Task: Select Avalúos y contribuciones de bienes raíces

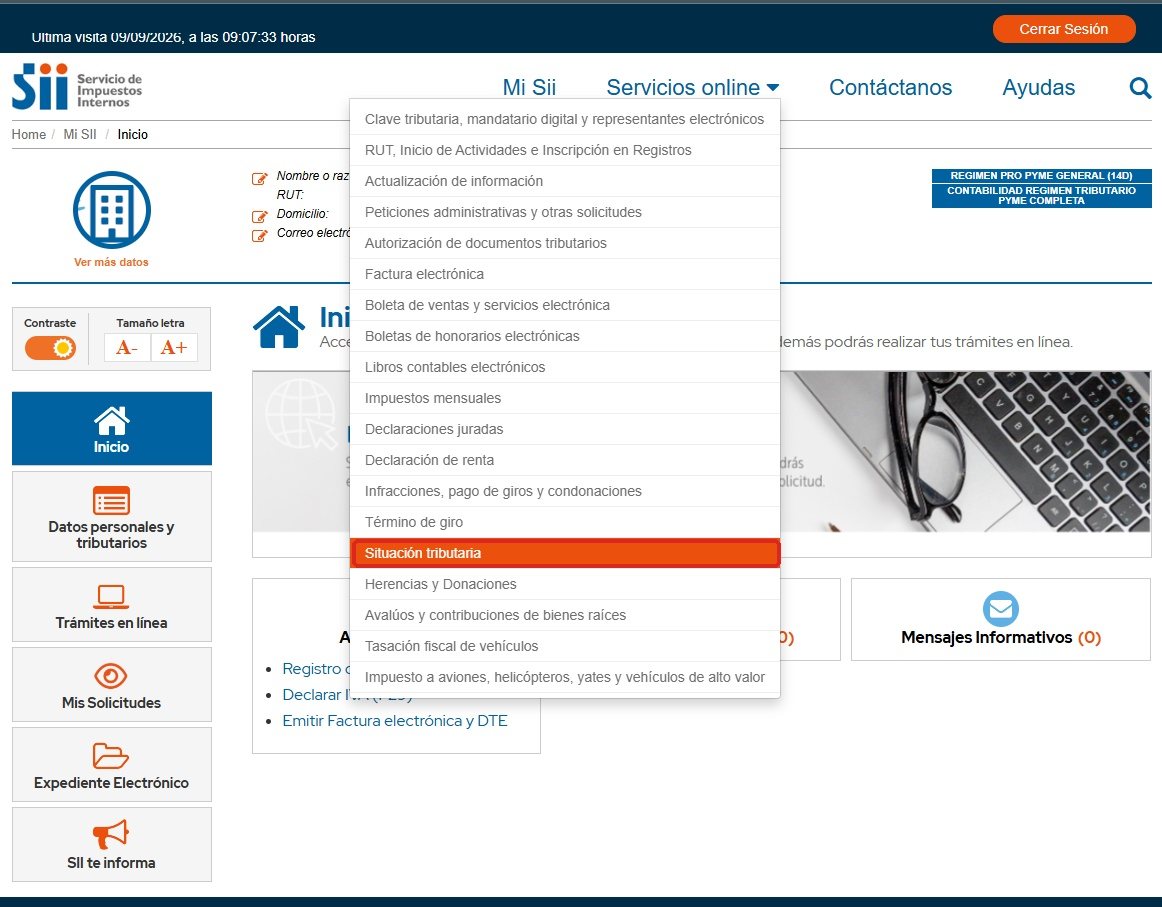Action: [565, 616]
